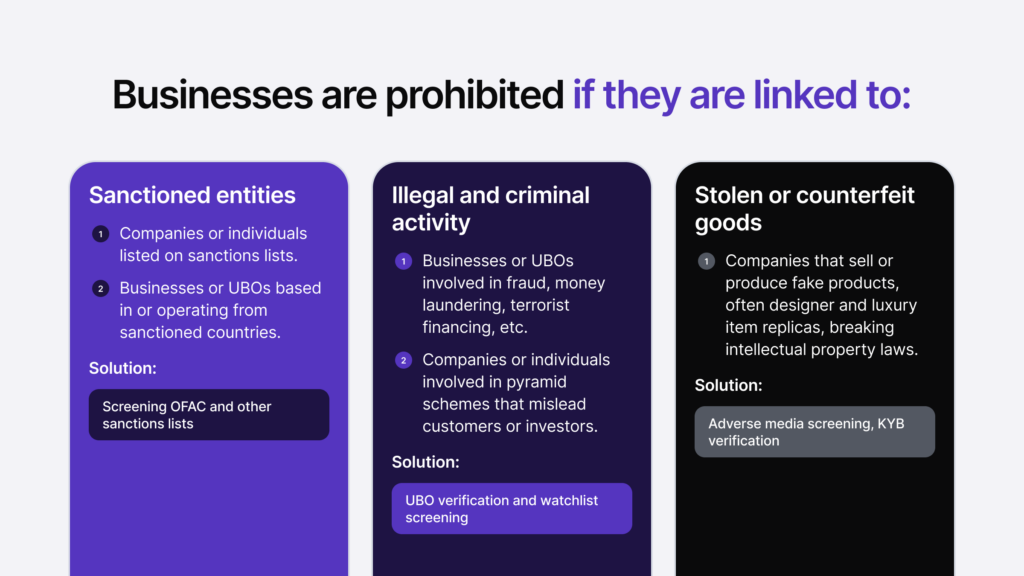The height and width of the screenshot is (576, 1024).
Task: Click the Stolen or counterfeit goods heading
Action: [805, 209]
